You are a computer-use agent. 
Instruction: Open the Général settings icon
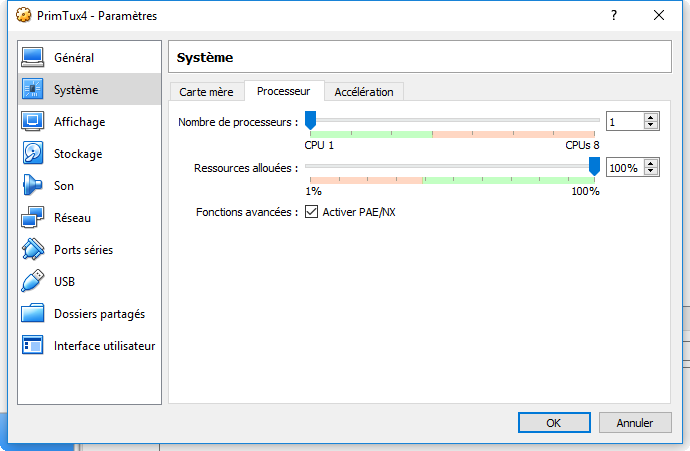tap(33, 58)
